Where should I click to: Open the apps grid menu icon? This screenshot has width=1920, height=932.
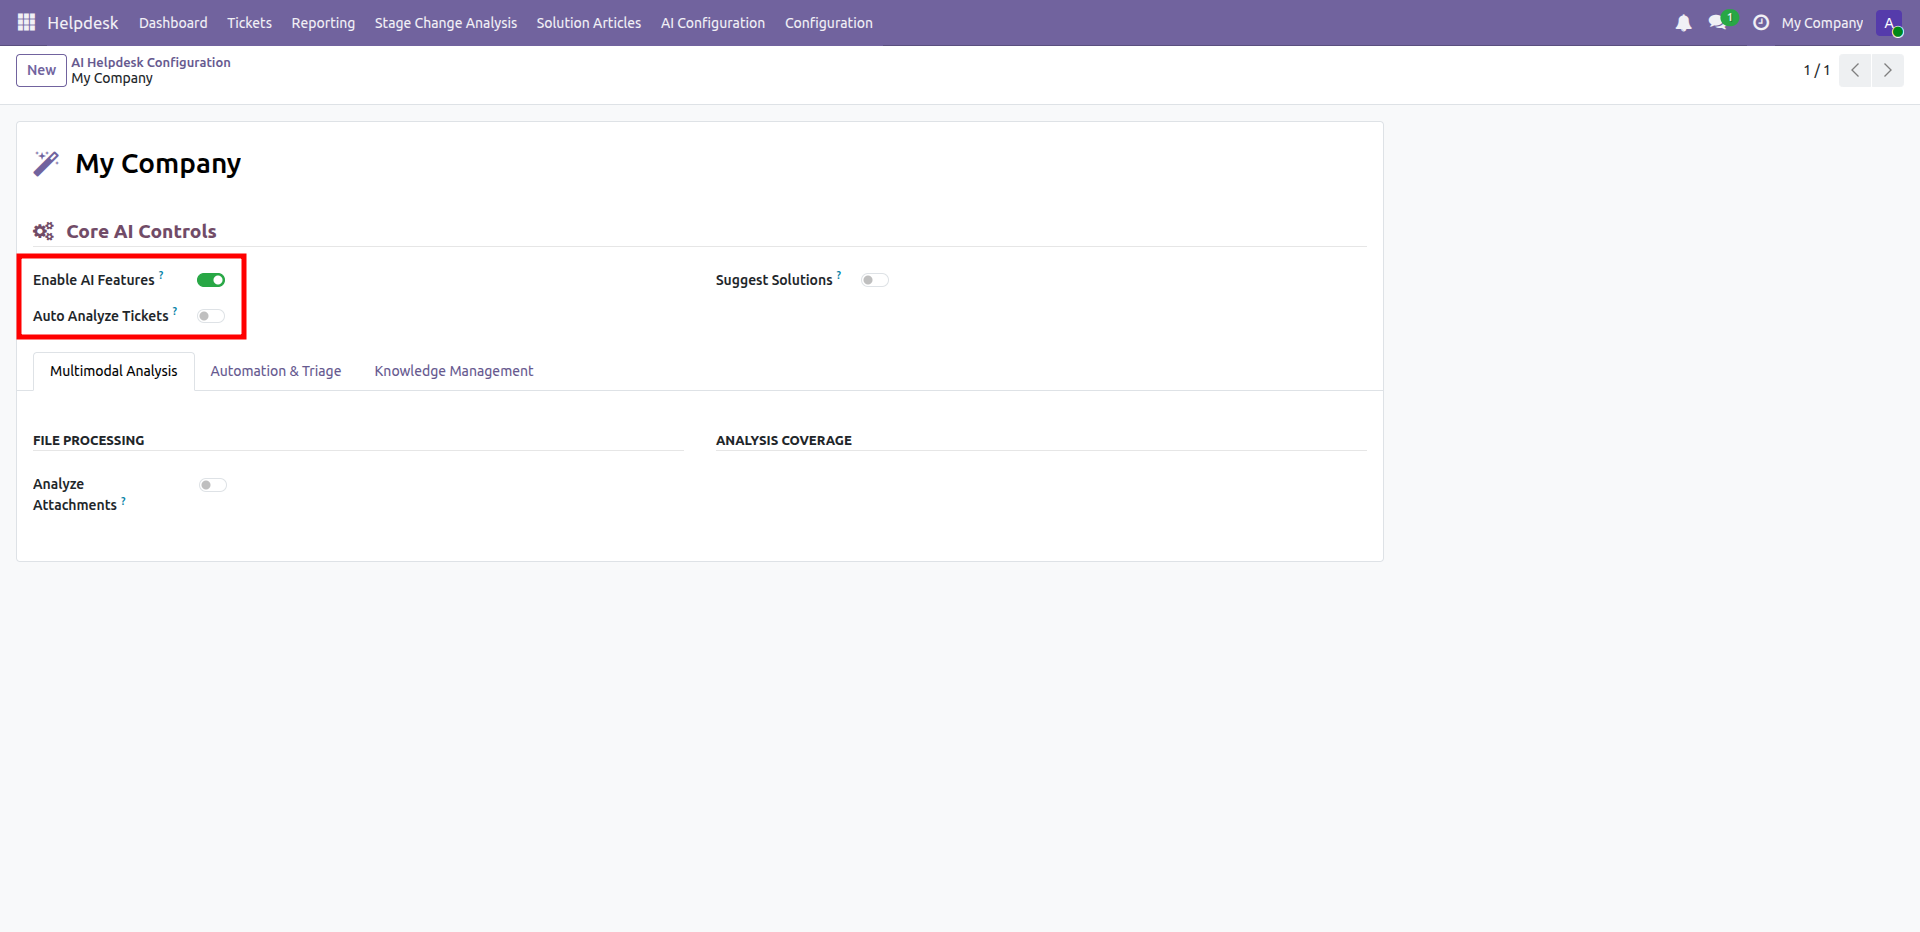click(26, 22)
